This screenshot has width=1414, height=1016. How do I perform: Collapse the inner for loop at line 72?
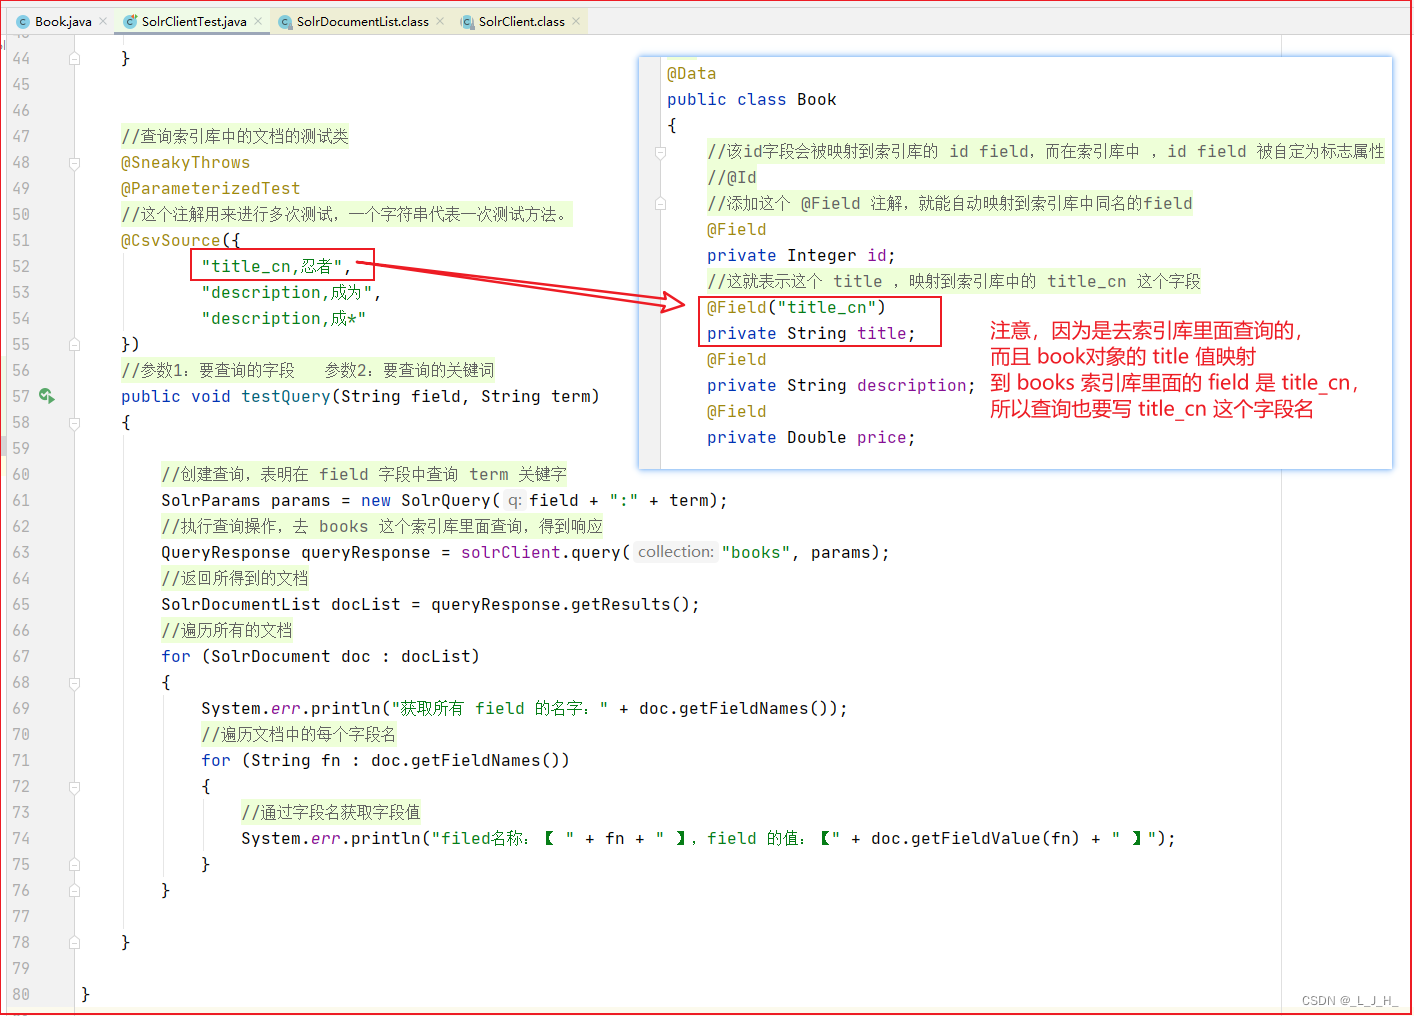click(x=75, y=786)
